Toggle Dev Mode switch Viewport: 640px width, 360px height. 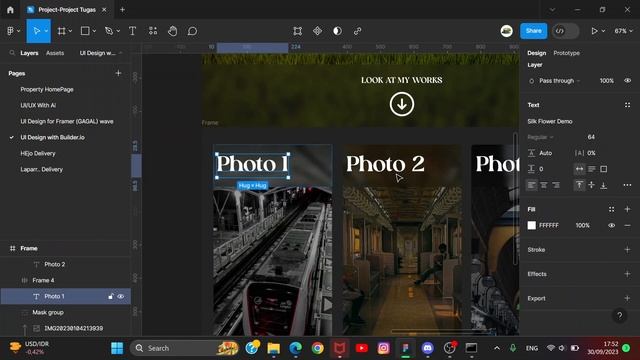(x=565, y=31)
